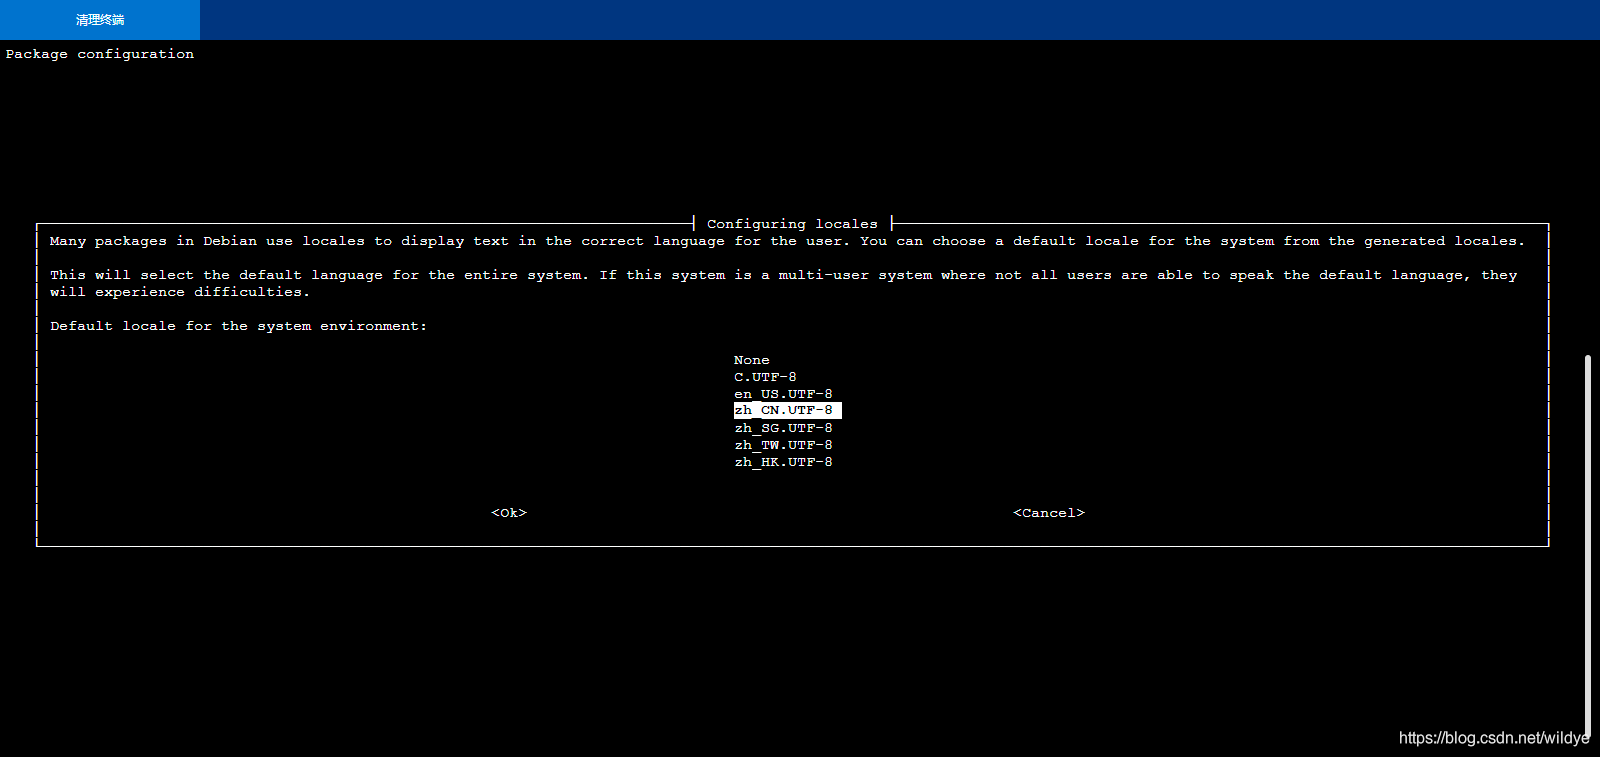1600x757 pixels.
Task: Select the highlighted zh_CN.UTF-8 locale
Action: coord(788,411)
